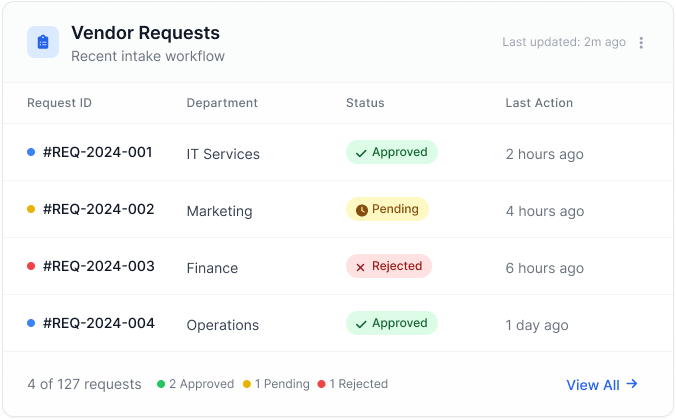Click the Rejected status badge for Finance
This screenshot has height=420, width=676.
(389, 267)
